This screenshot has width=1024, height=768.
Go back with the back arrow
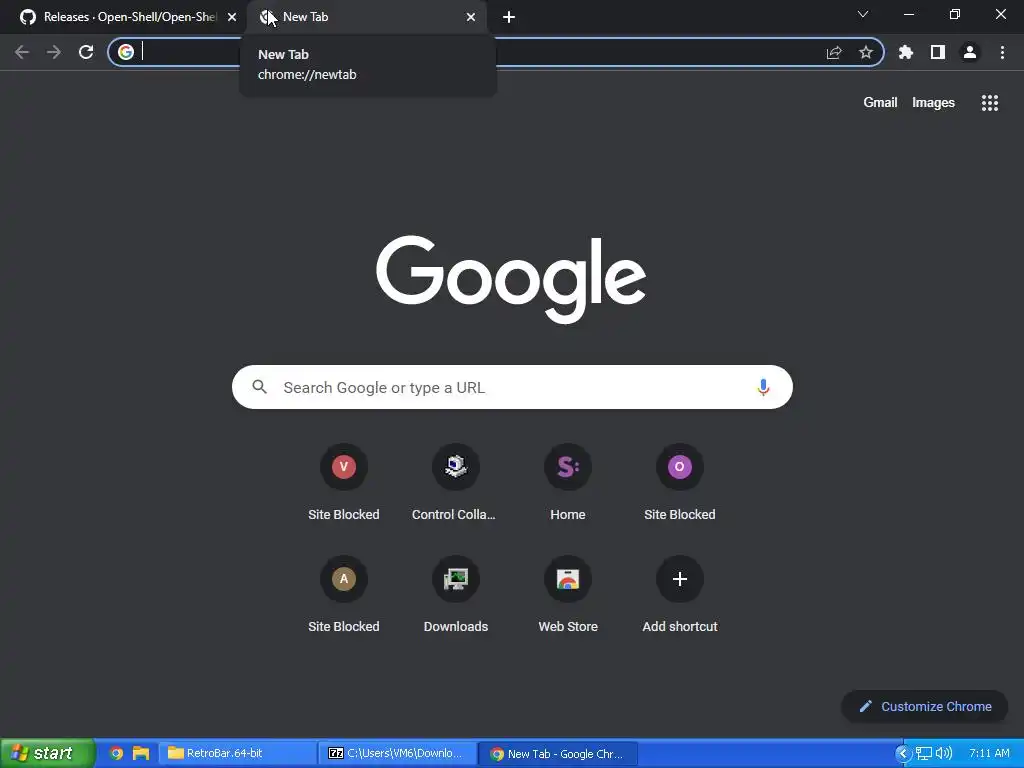pos(22,52)
